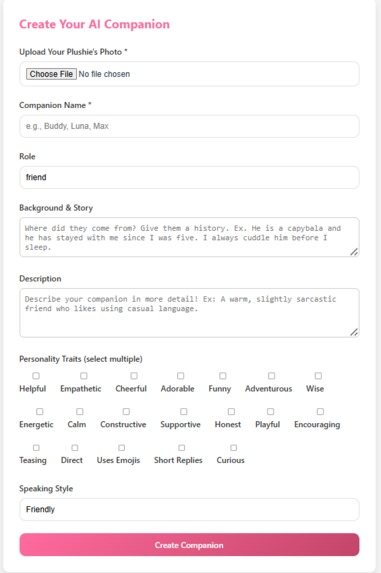381x573 pixels.
Task: Click the Background & Story resize handle
Action: pyautogui.click(x=354, y=252)
